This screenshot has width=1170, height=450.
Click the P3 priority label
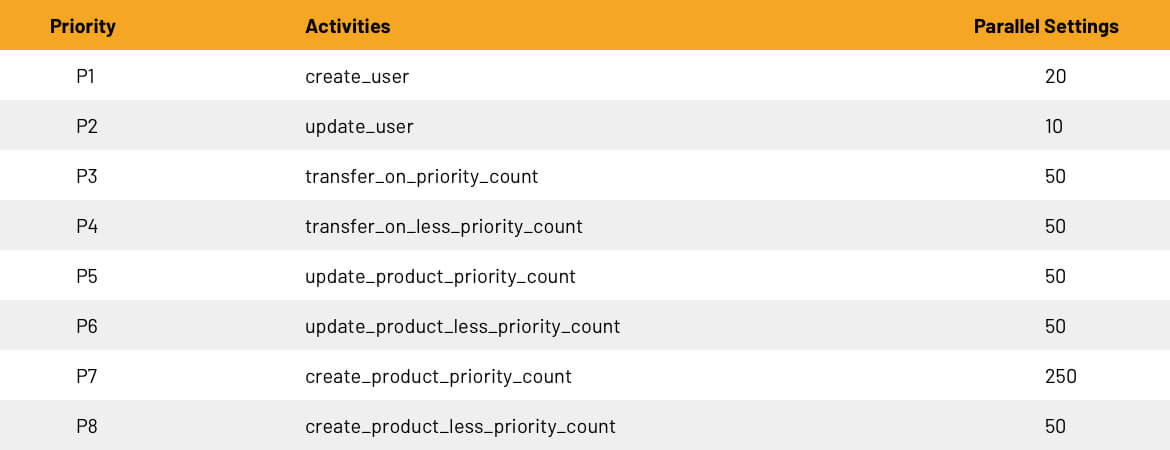(87, 176)
